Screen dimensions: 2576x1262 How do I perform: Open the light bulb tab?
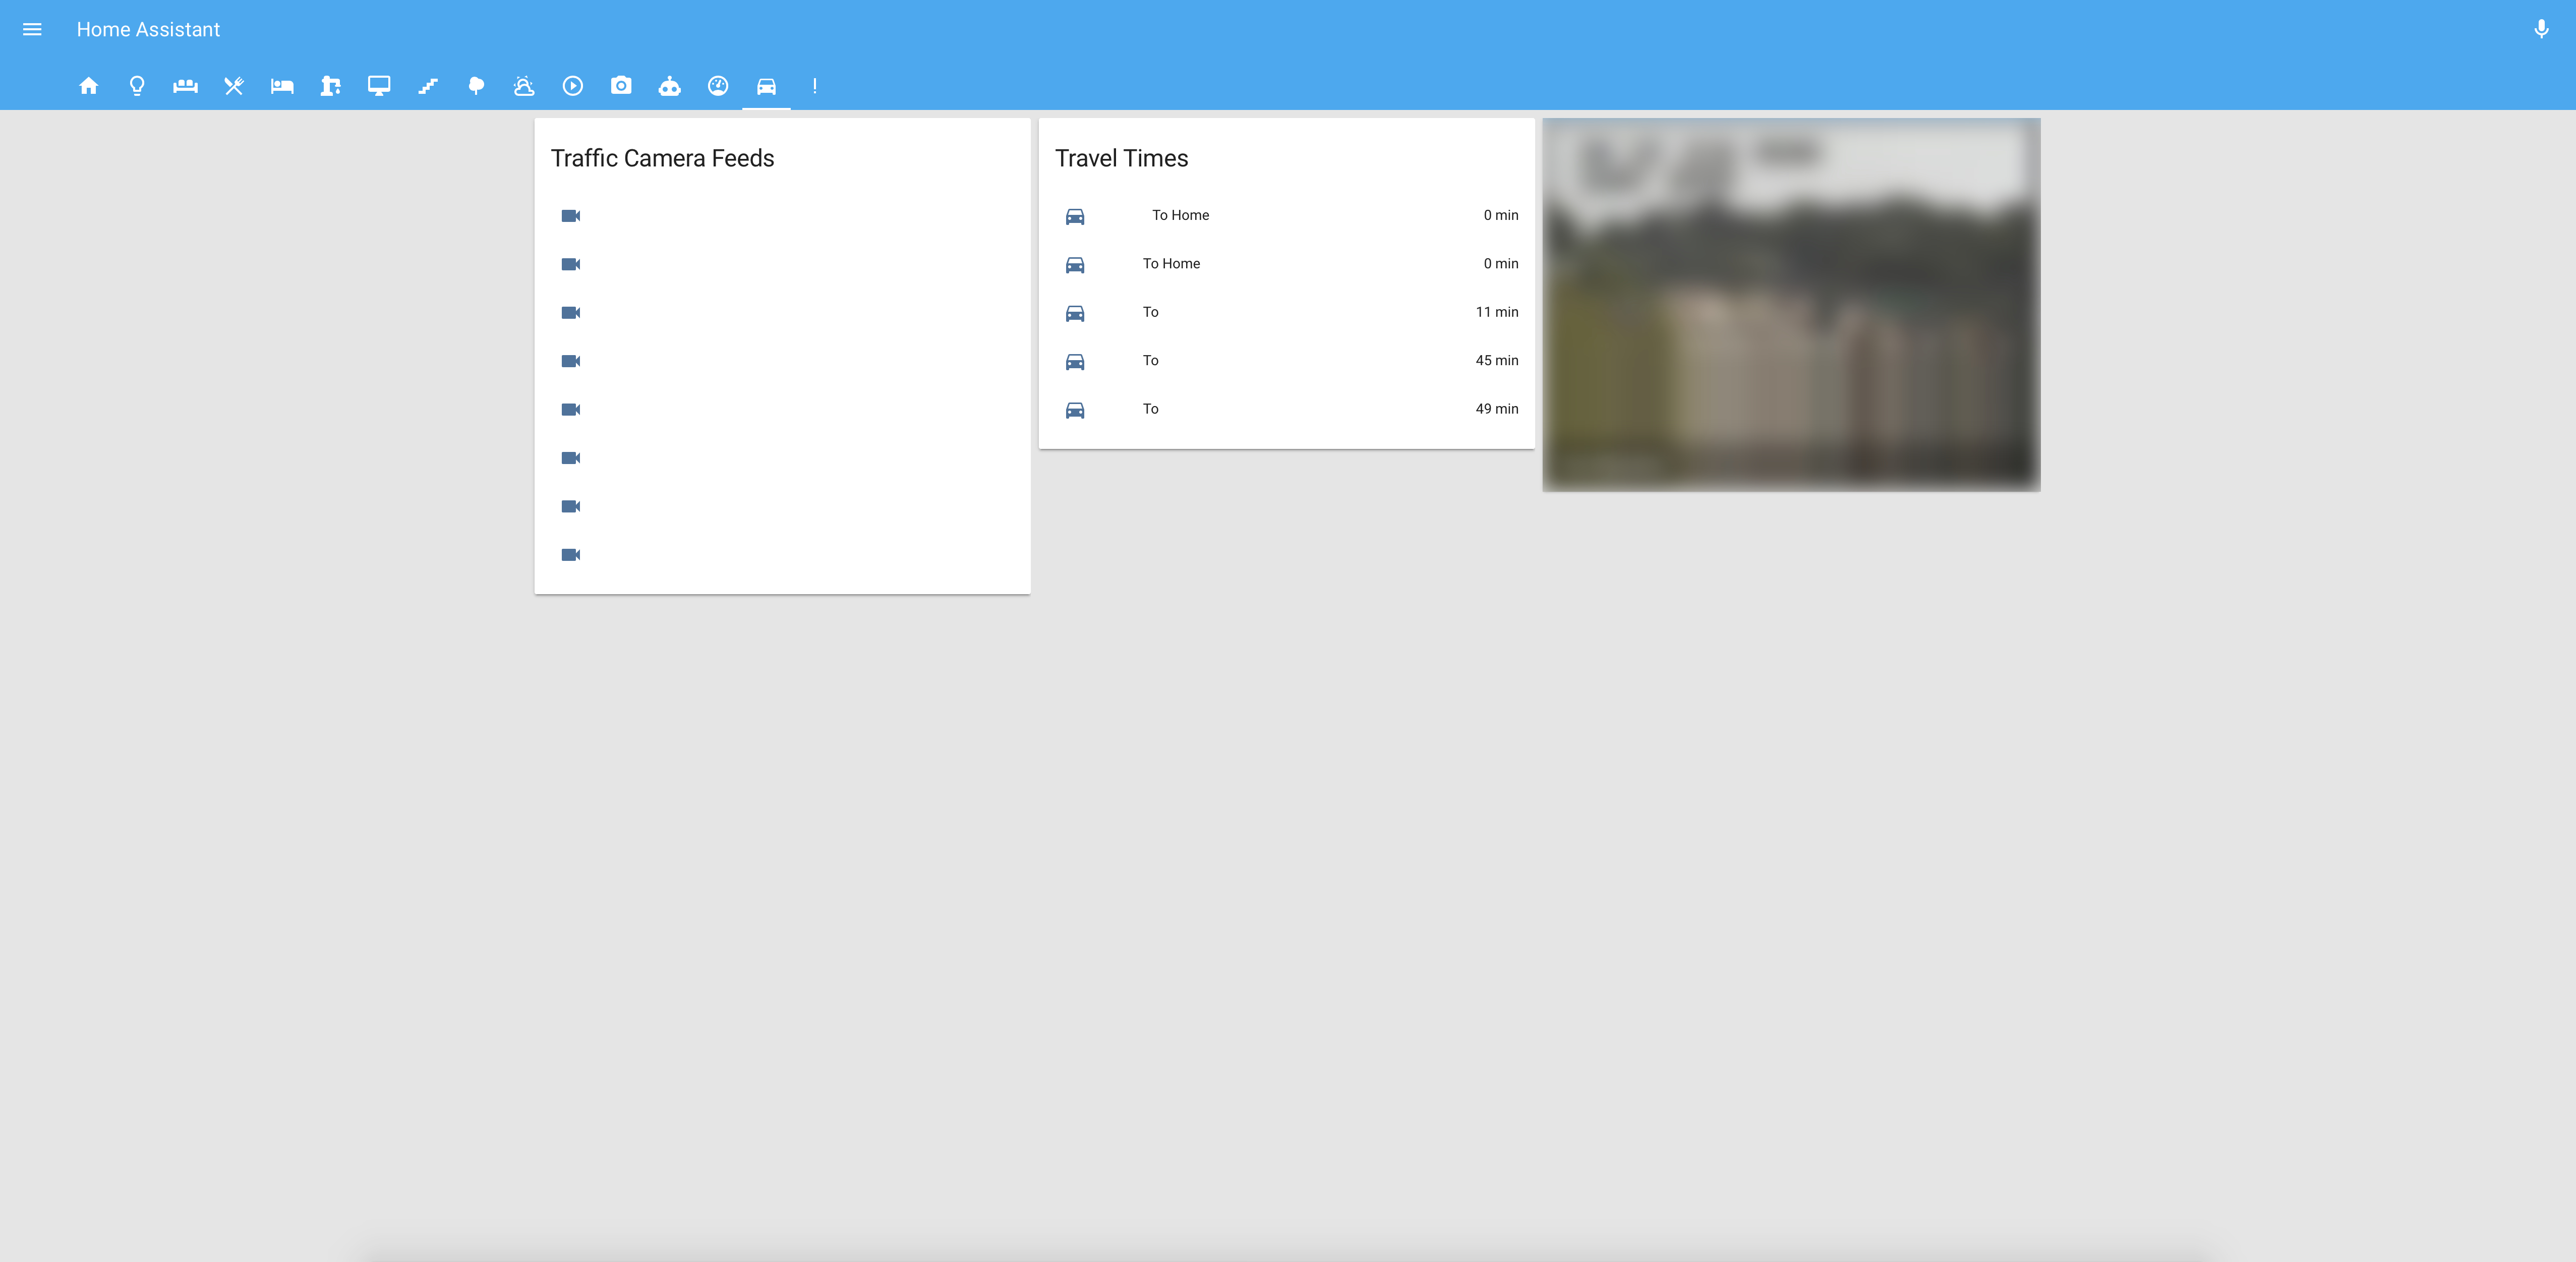point(137,86)
